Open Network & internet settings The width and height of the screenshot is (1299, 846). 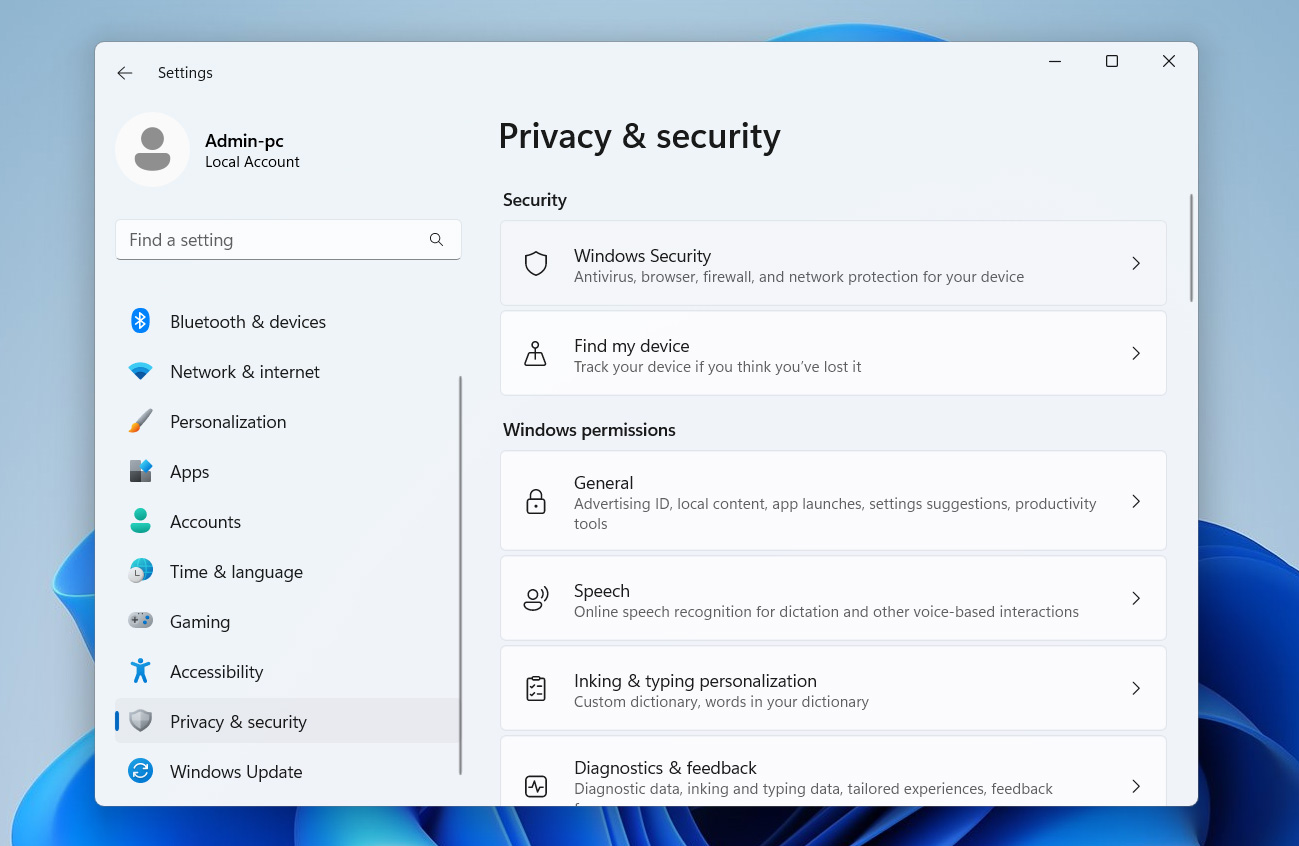point(287,371)
